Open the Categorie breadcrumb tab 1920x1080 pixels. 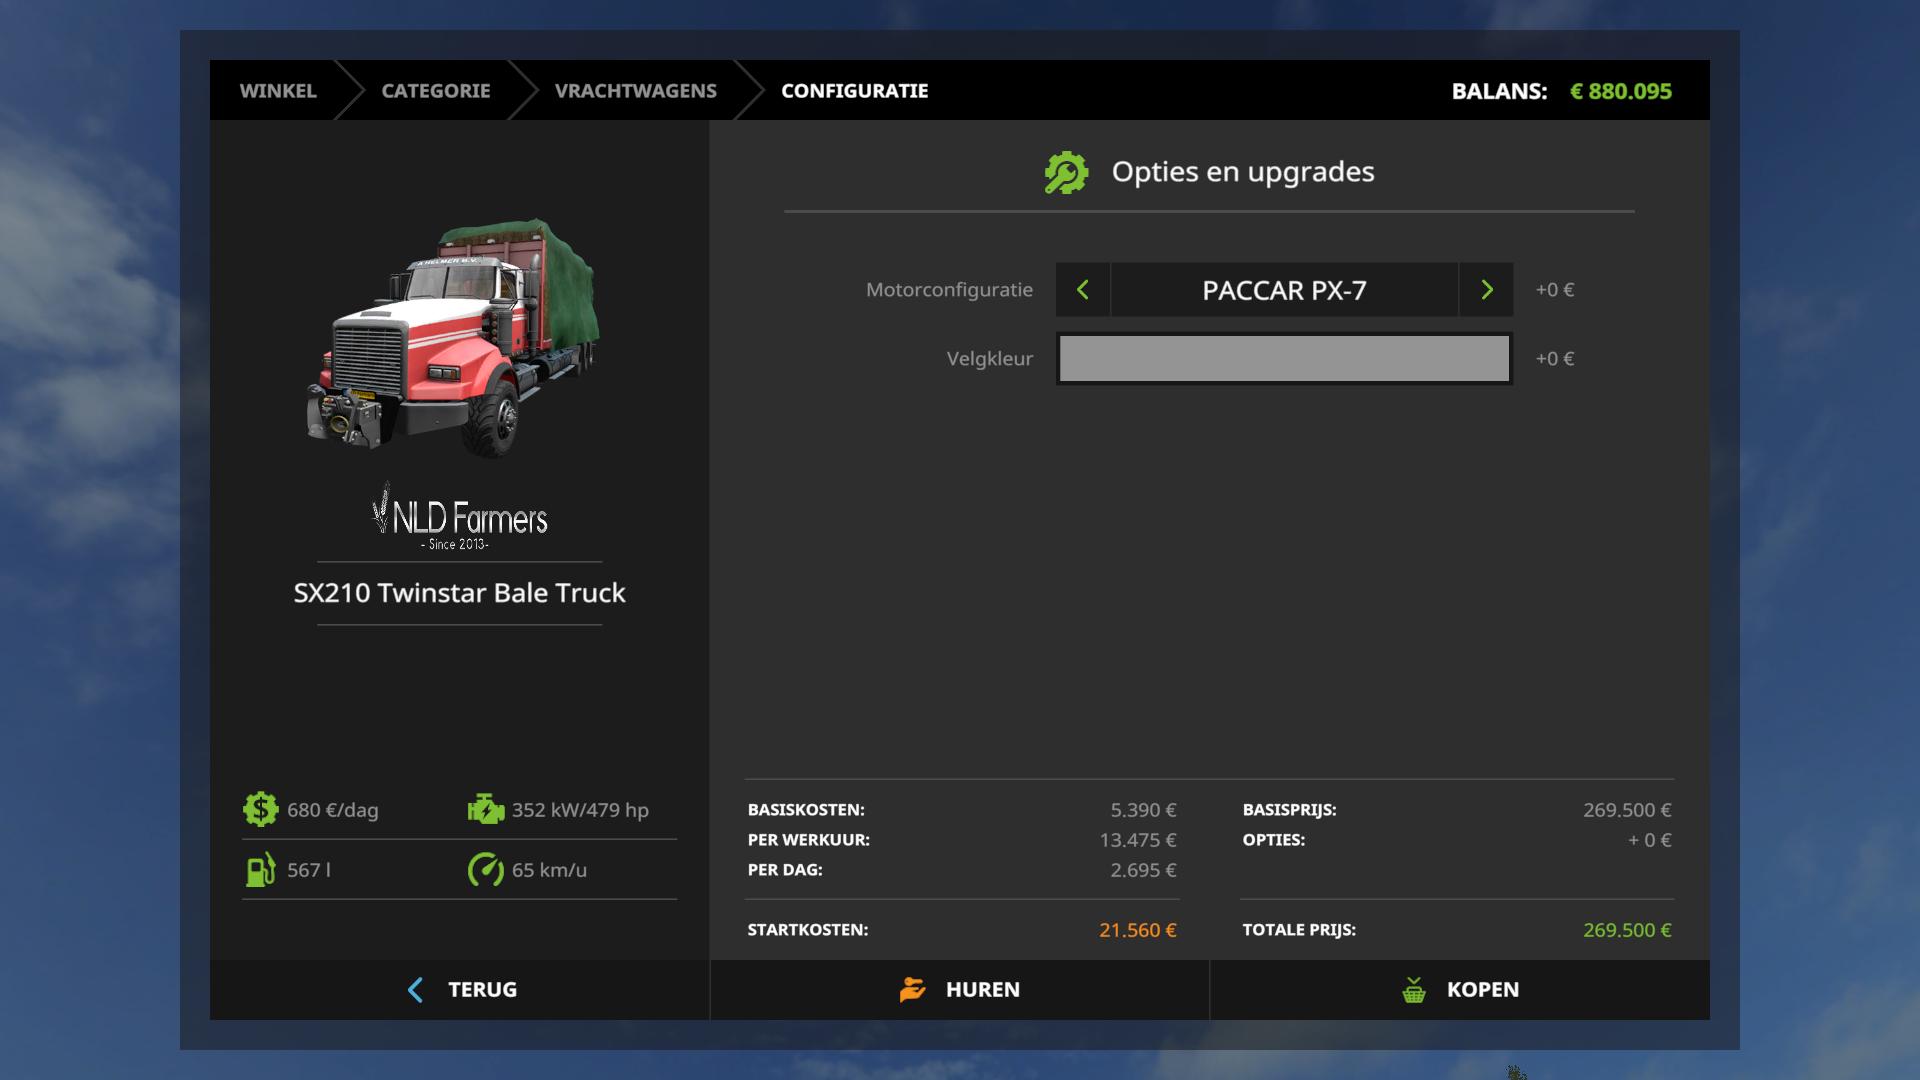pyautogui.click(x=435, y=91)
